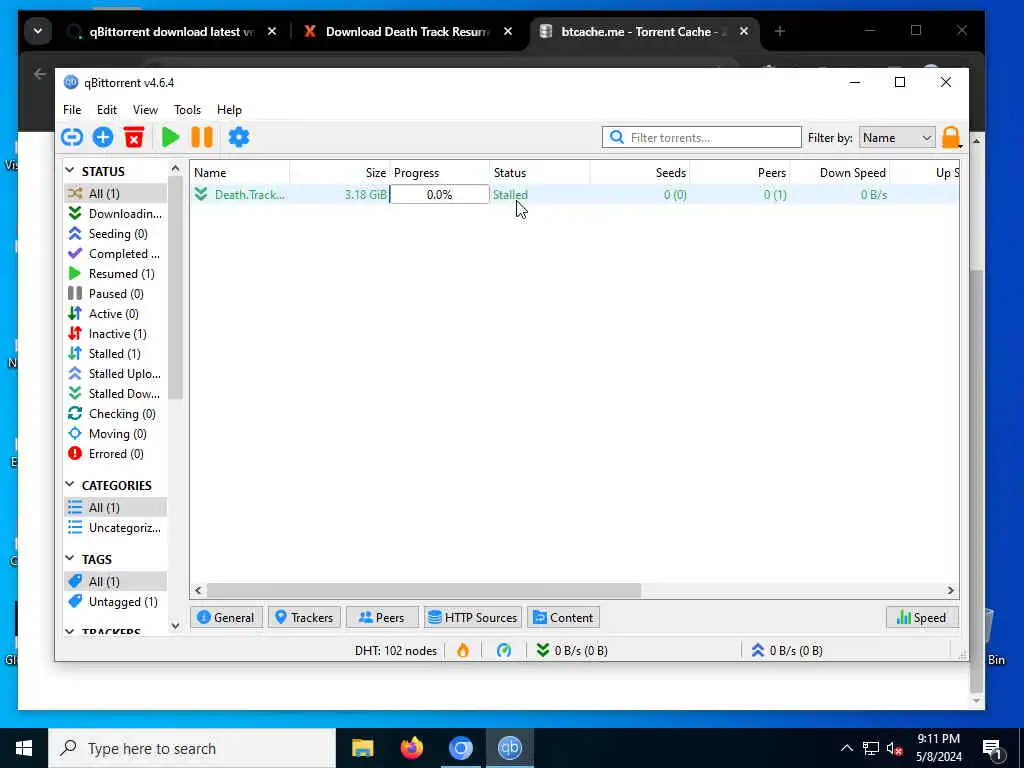1024x768 pixels.
Task: Select the Paused (0) filter
Action: [x=116, y=294]
